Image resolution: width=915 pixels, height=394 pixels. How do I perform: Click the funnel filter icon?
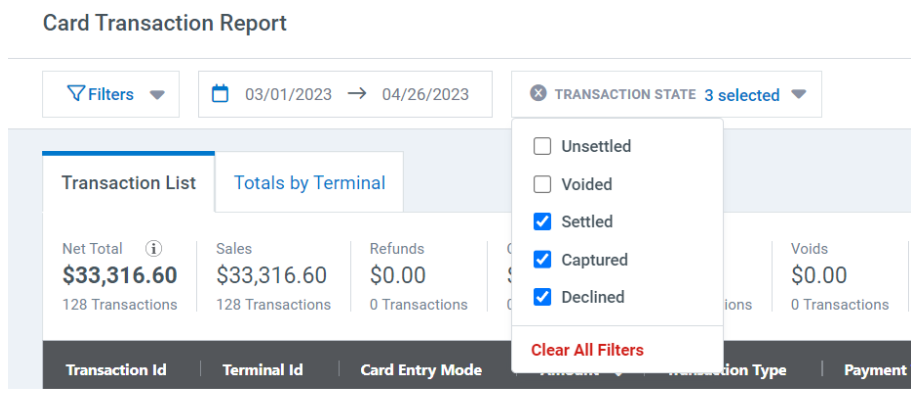(76, 94)
